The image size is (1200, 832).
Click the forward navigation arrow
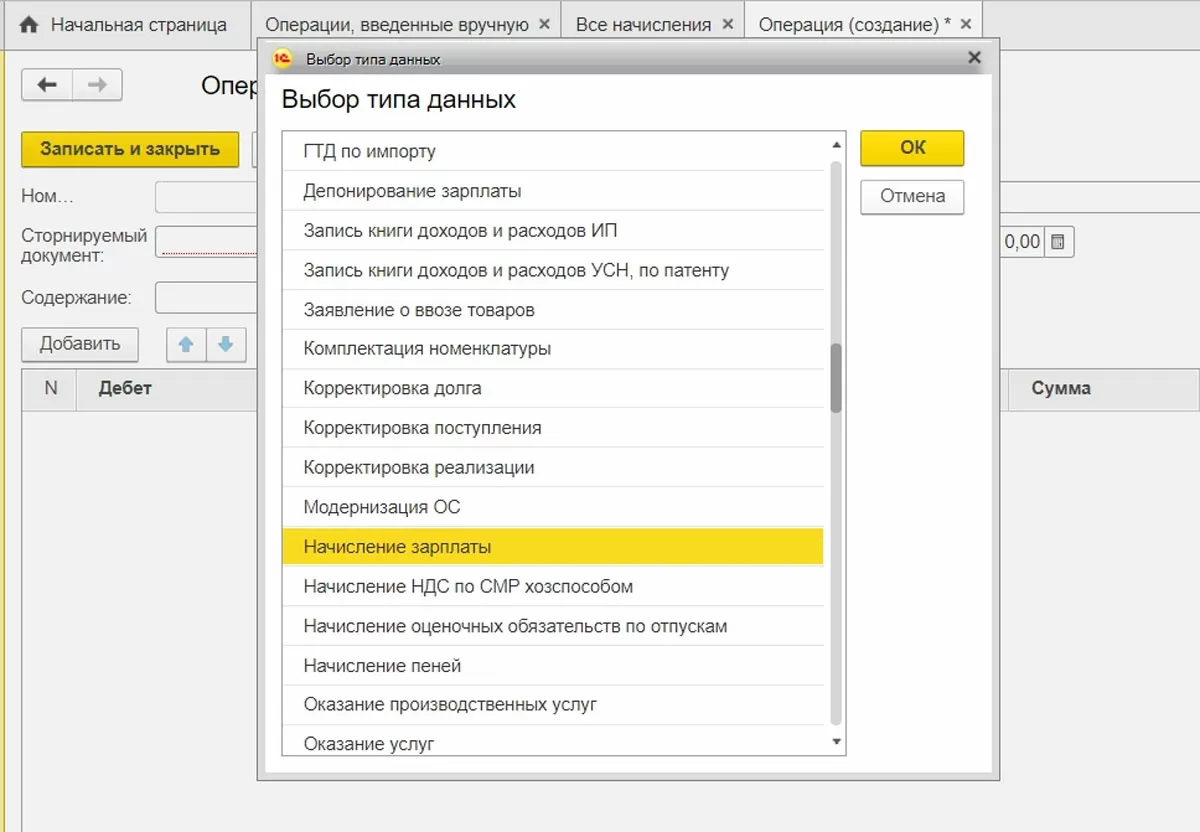pyautogui.click(x=97, y=85)
